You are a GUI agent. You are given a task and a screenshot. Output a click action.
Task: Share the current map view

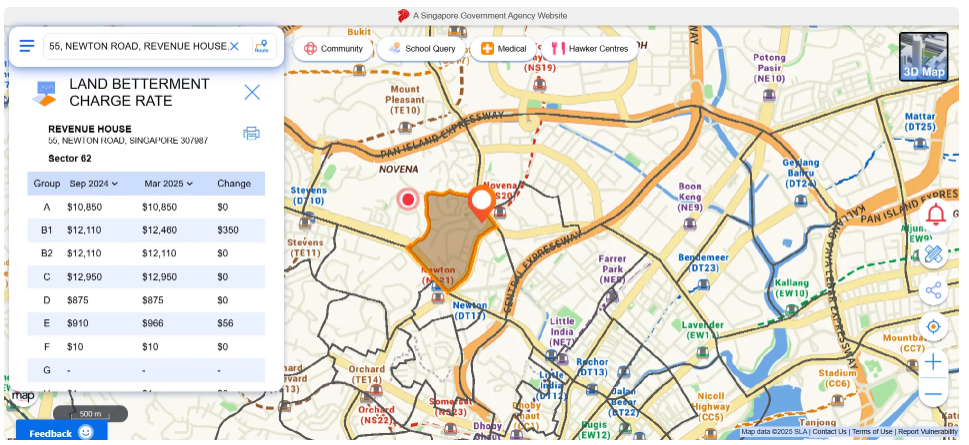coord(934,291)
